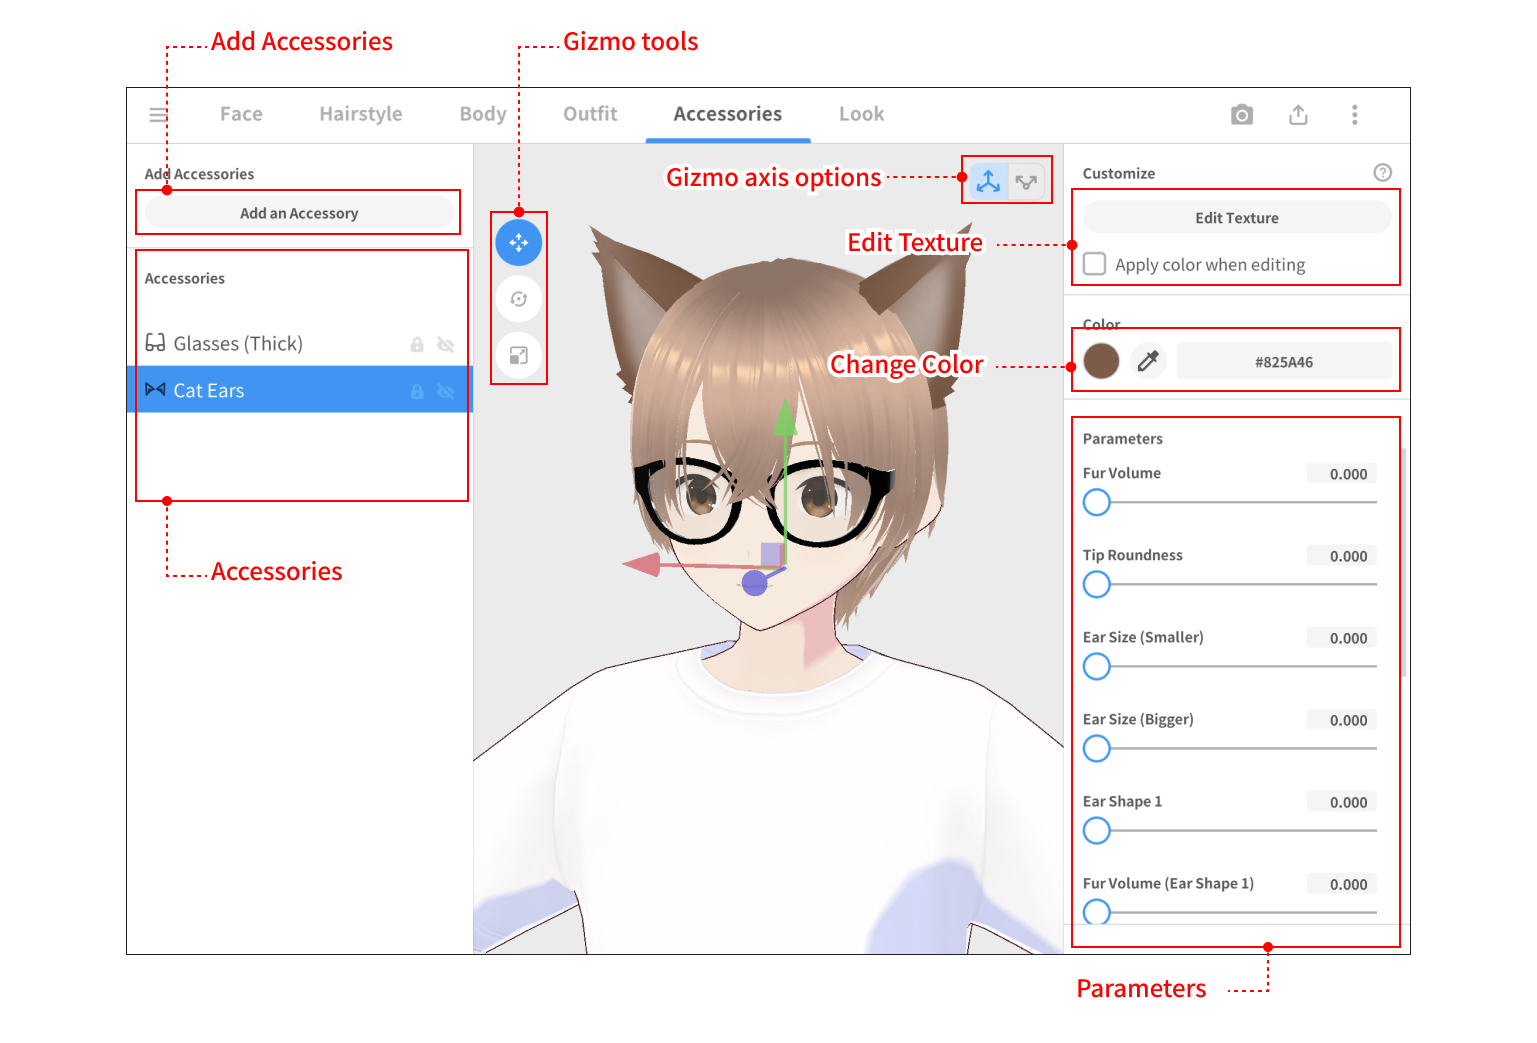
Task: Open the Outfit tab
Action: (x=590, y=114)
